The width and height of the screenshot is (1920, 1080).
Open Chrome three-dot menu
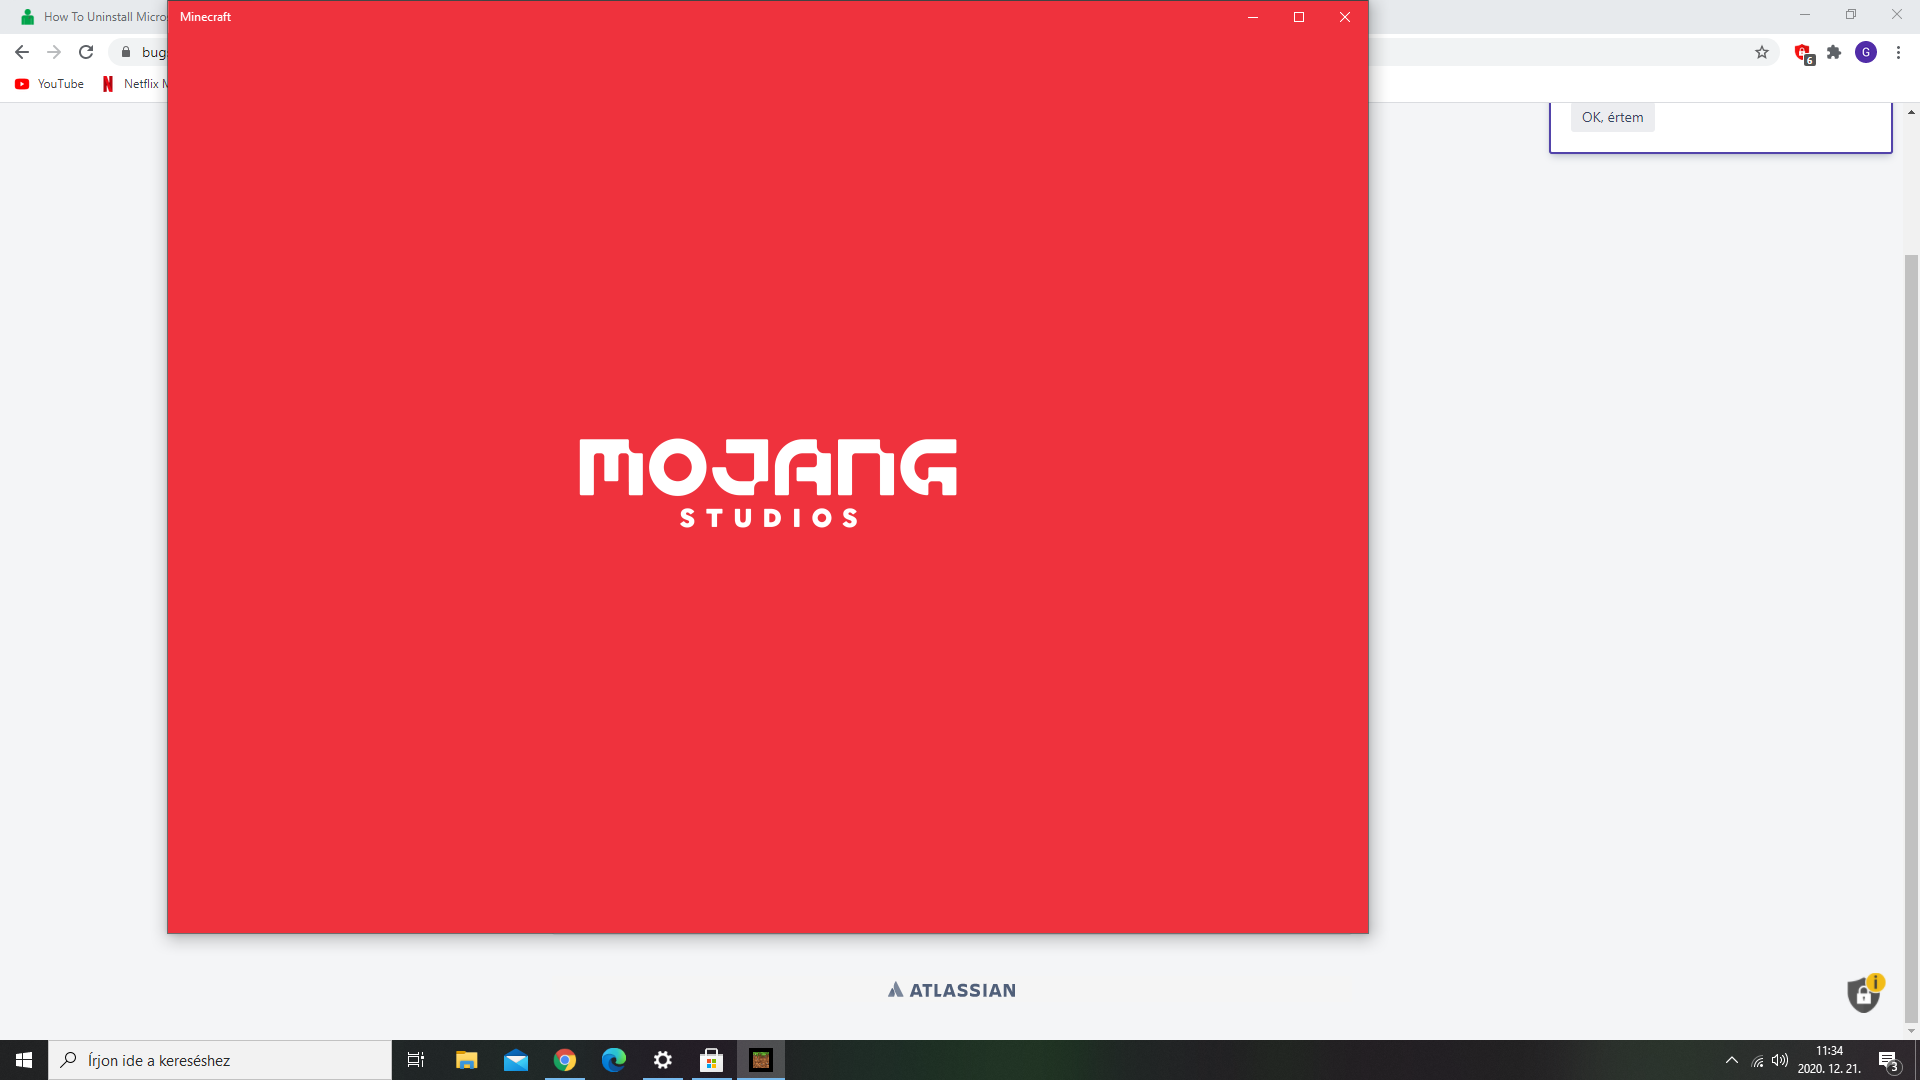coord(1898,52)
